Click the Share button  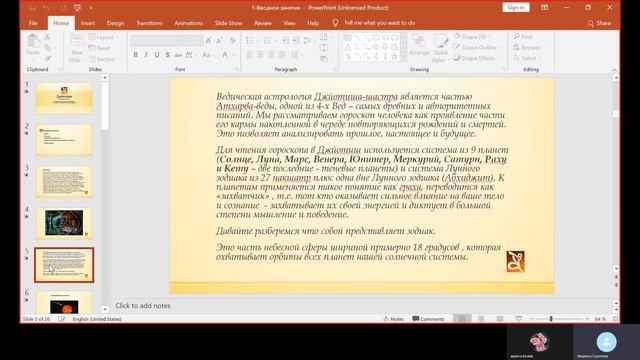tap(599, 24)
